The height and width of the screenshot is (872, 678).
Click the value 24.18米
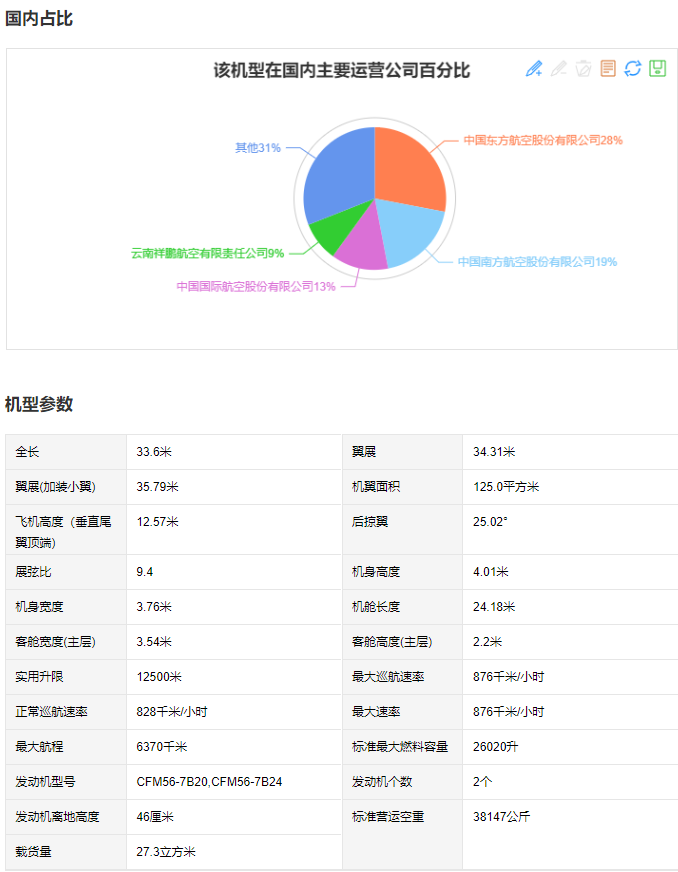point(494,607)
